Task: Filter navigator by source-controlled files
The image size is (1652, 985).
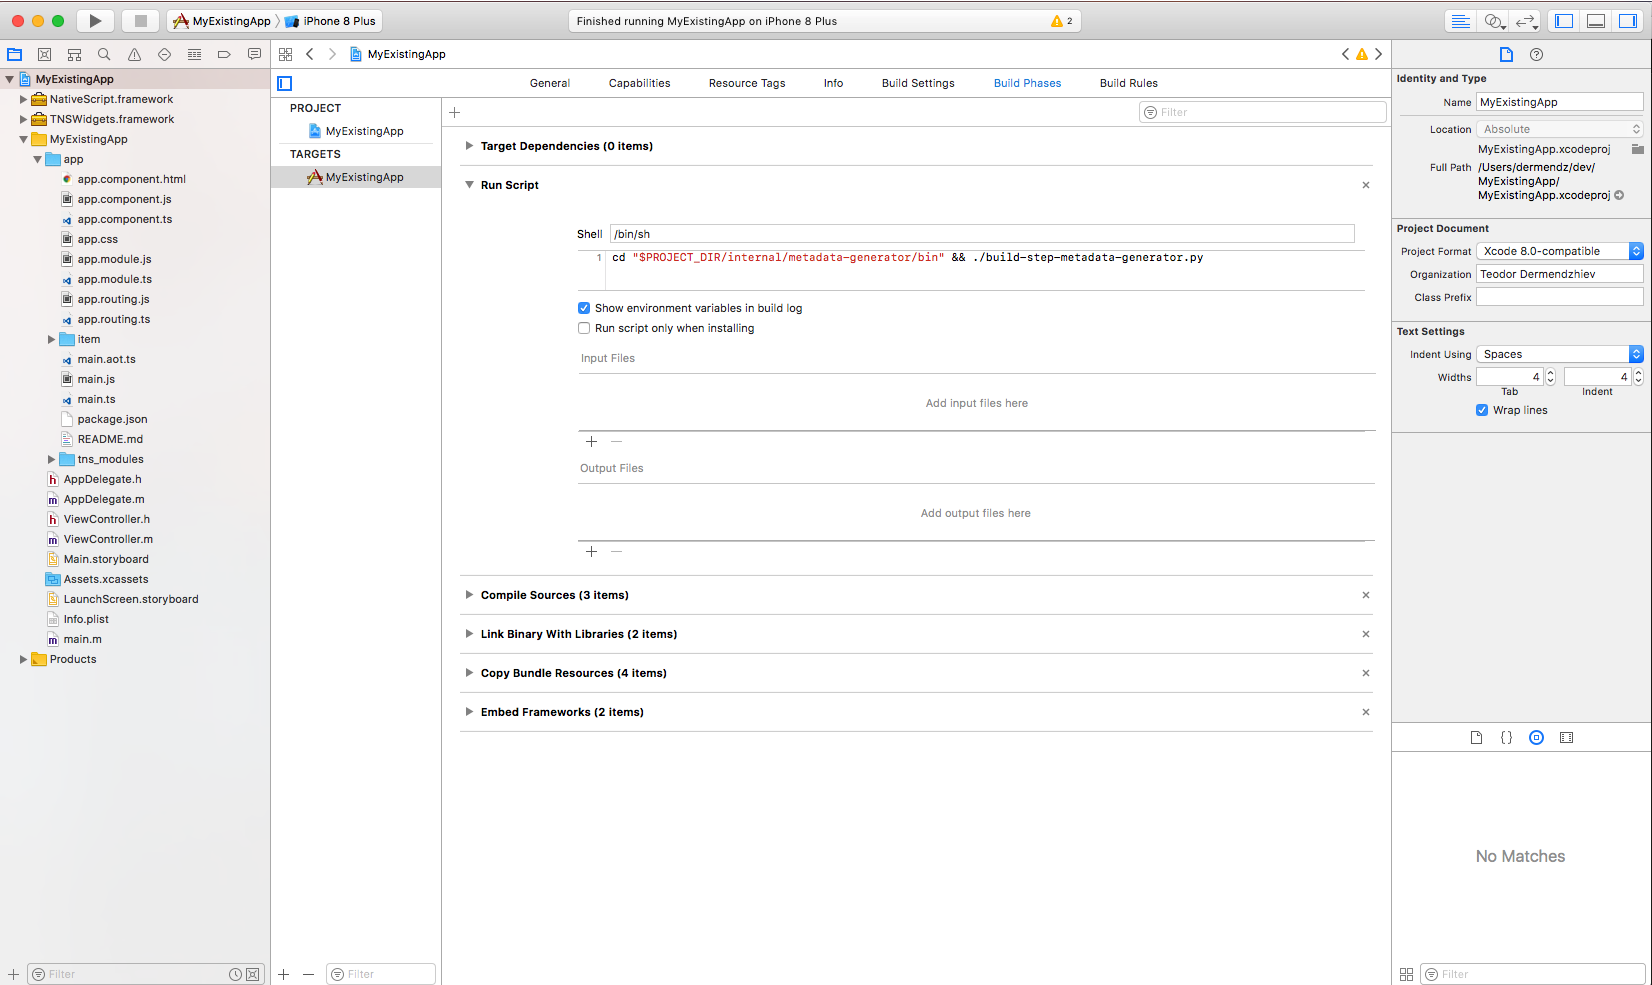Action: tap(253, 974)
